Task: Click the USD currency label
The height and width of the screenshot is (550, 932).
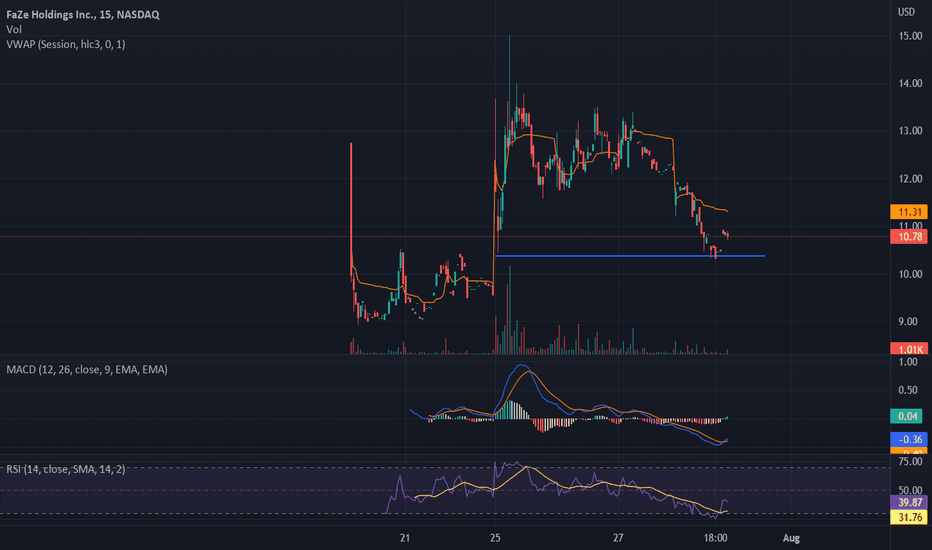Action: coord(906,12)
